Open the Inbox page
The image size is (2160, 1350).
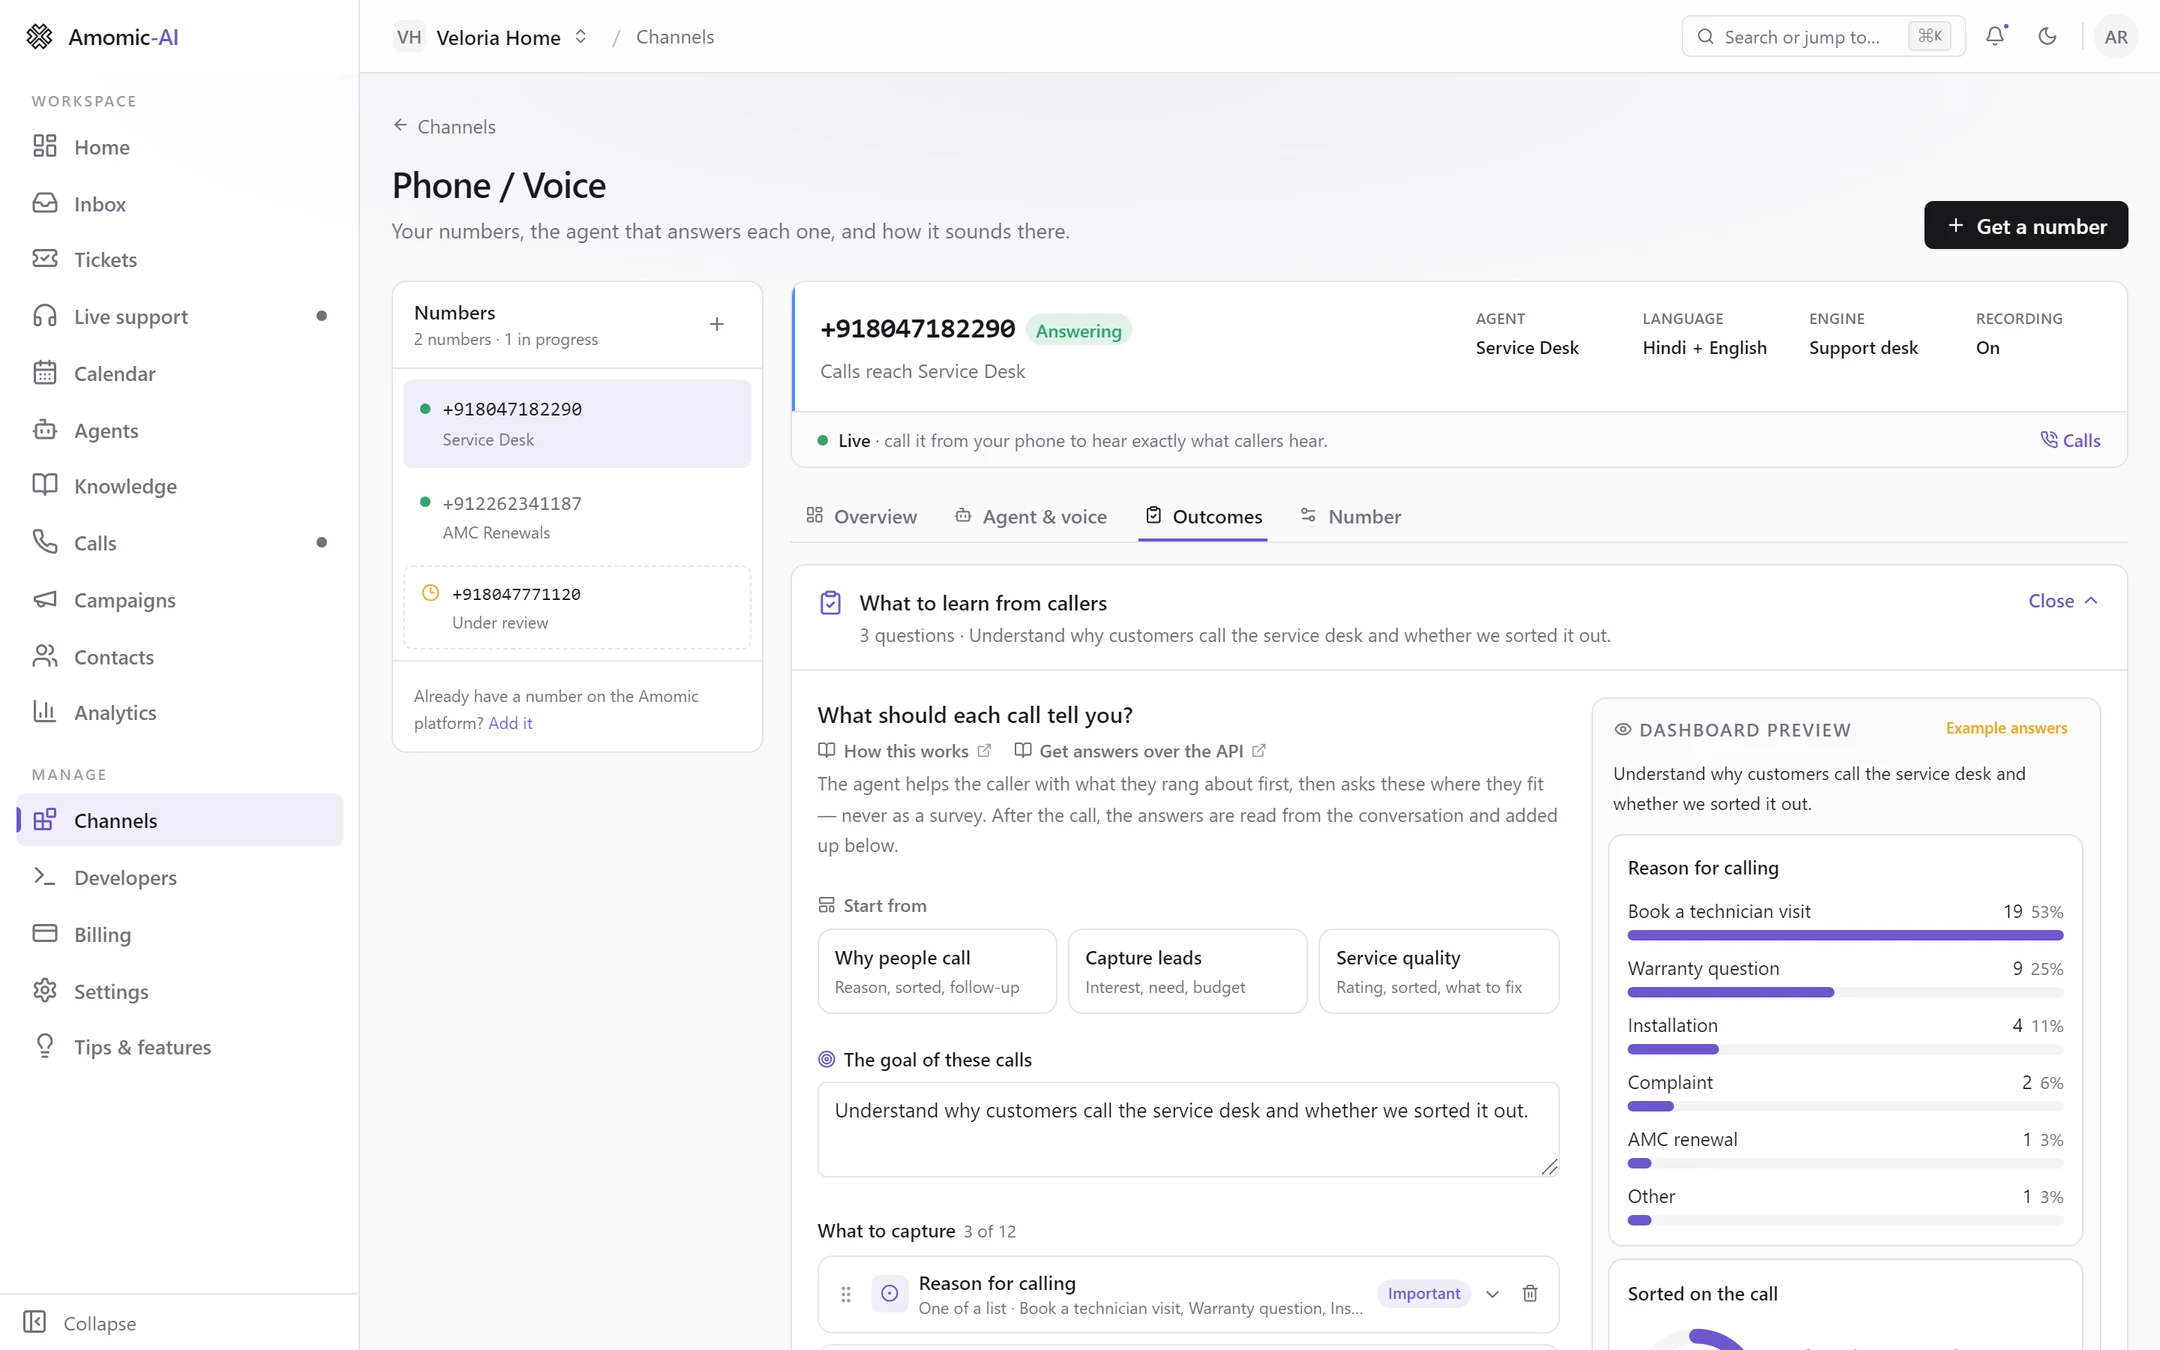(180, 204)
